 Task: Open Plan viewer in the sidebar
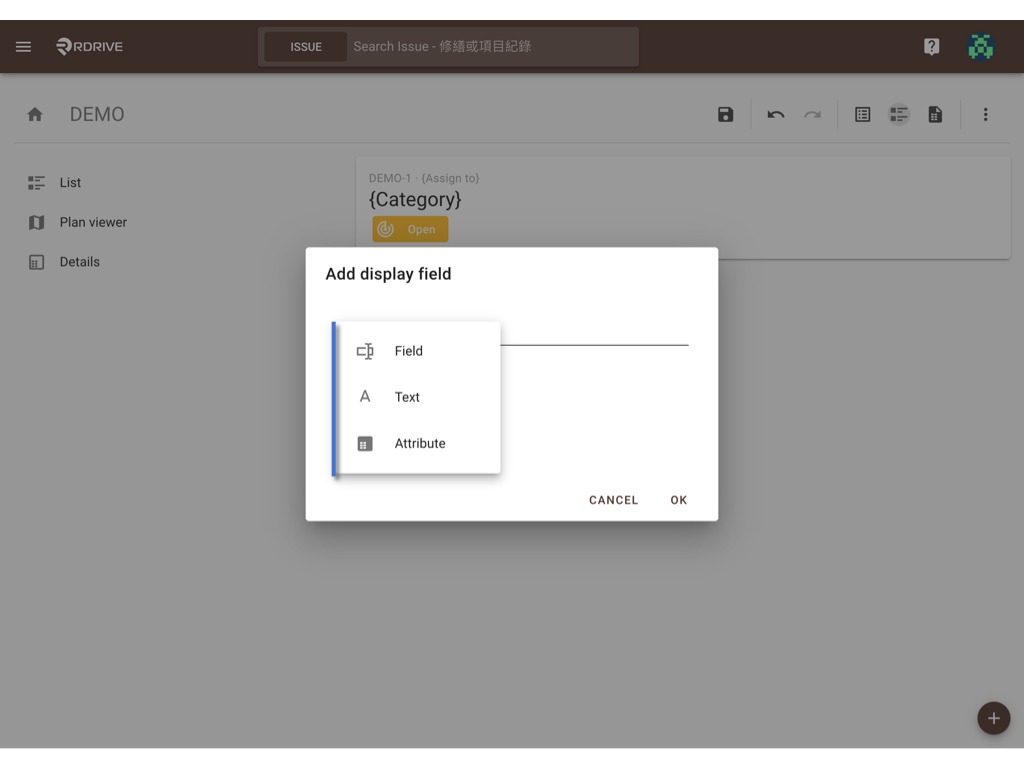(x=77, y=223)
